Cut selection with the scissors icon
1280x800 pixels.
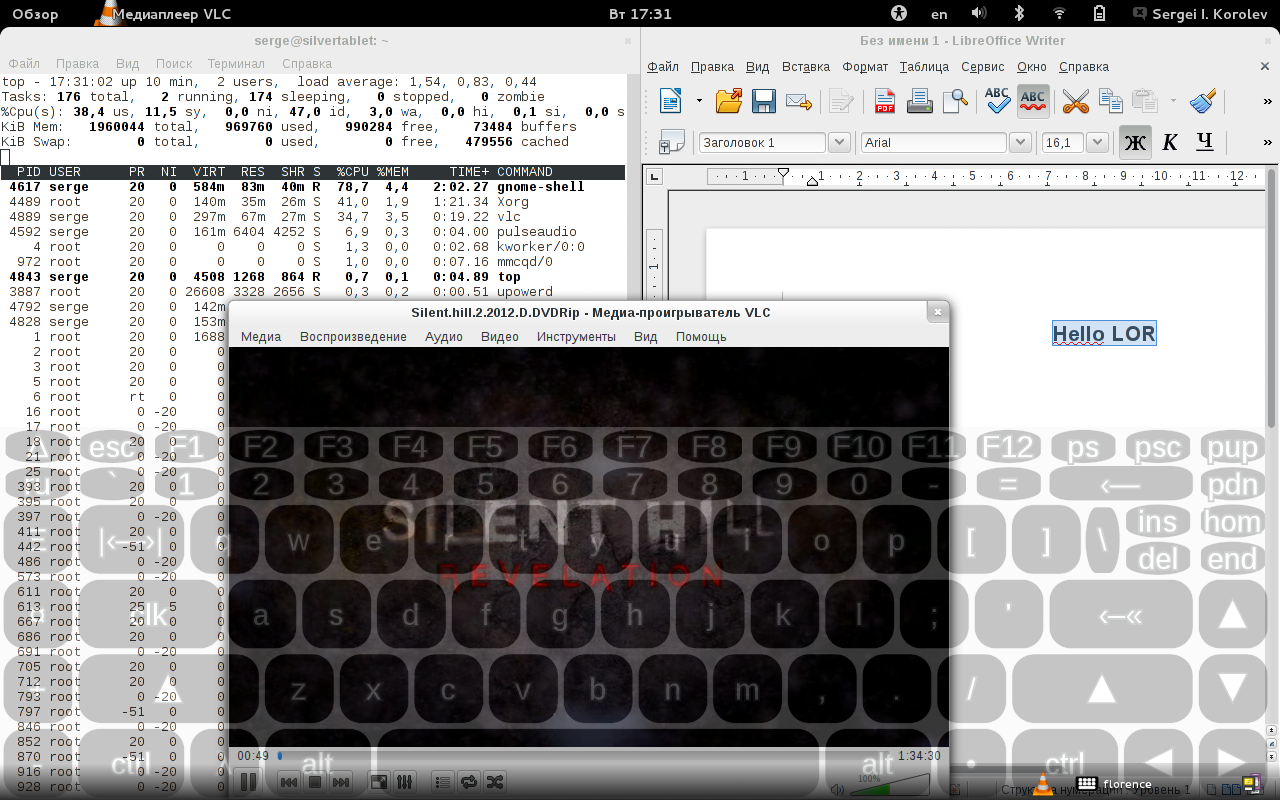pyautogui.click(x=1075, y=101)
